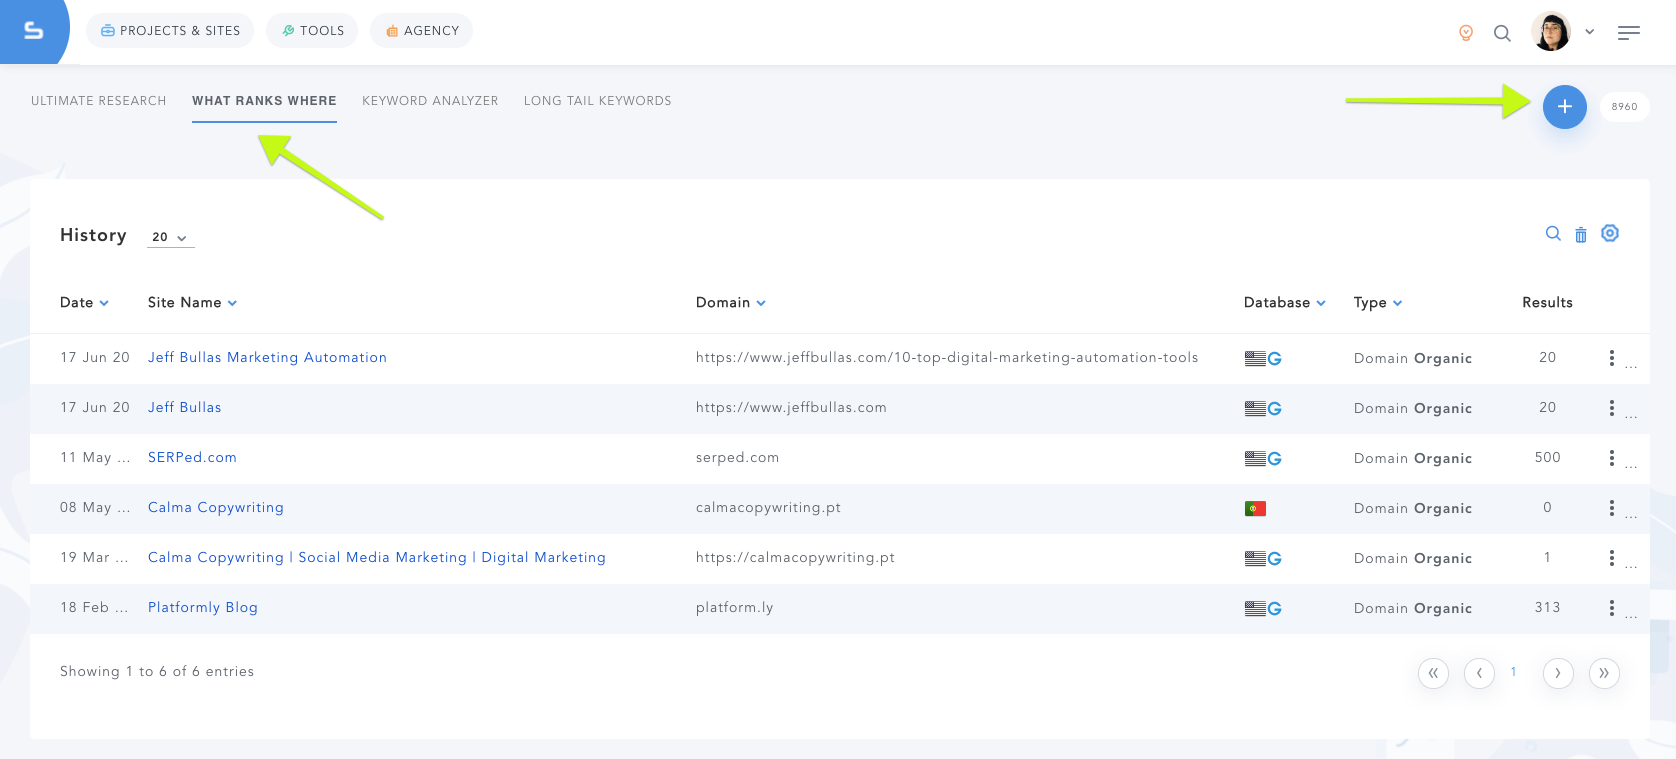This screenshot has height=759, width=1676.
Task: Switch to Ultimate Research tab
Action: [x=99, y=101]
